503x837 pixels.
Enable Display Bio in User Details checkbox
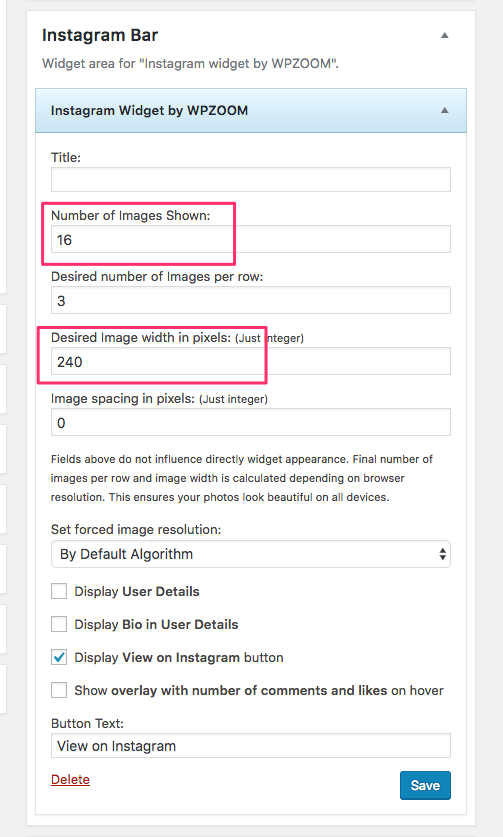coord(59,625)
